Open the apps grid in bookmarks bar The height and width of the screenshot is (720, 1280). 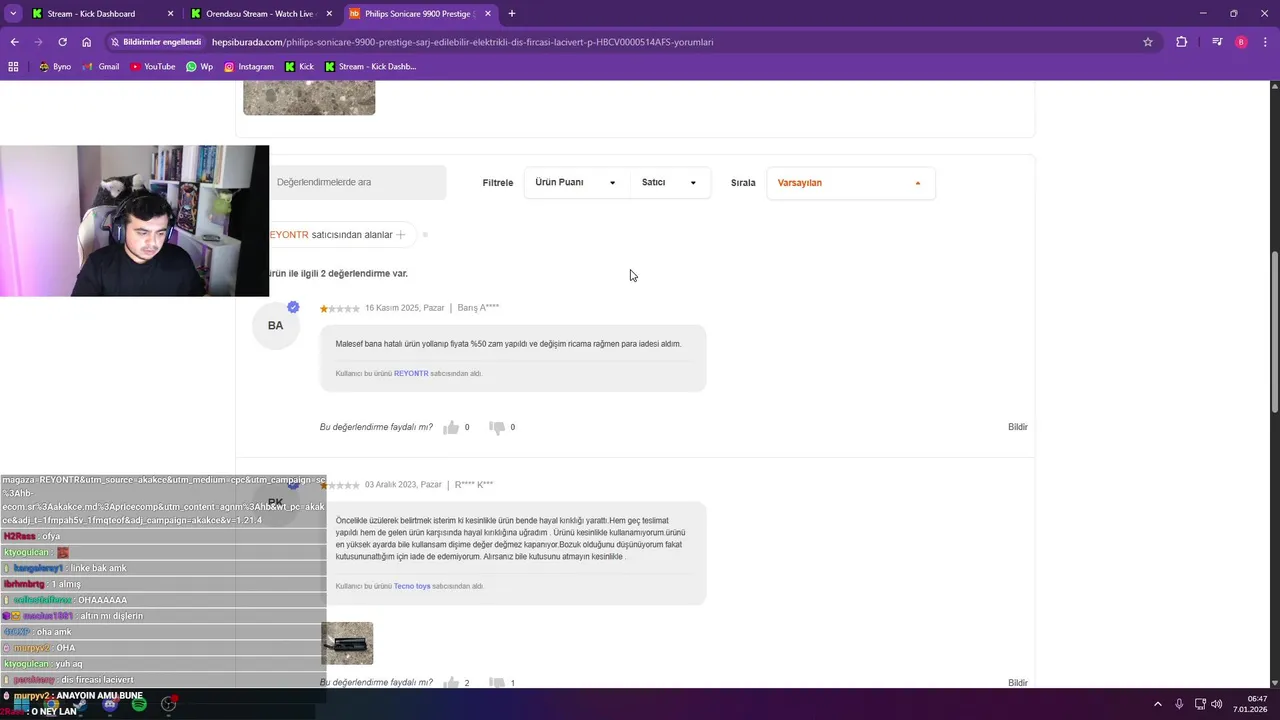coord(13,67)
